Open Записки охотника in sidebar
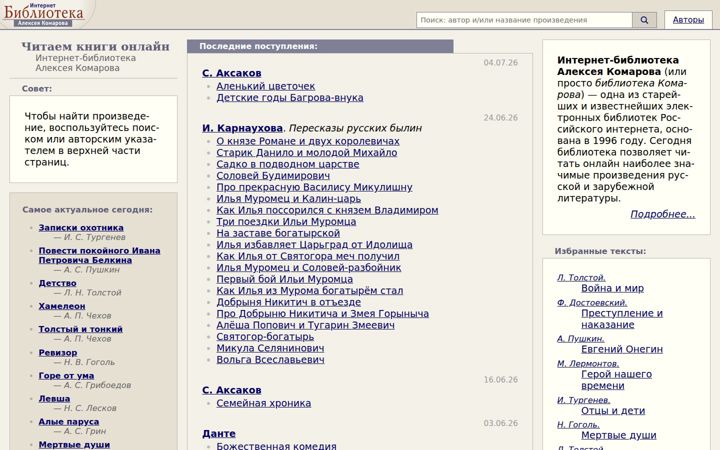Screen dimensions: 720x450 point(81,227)
